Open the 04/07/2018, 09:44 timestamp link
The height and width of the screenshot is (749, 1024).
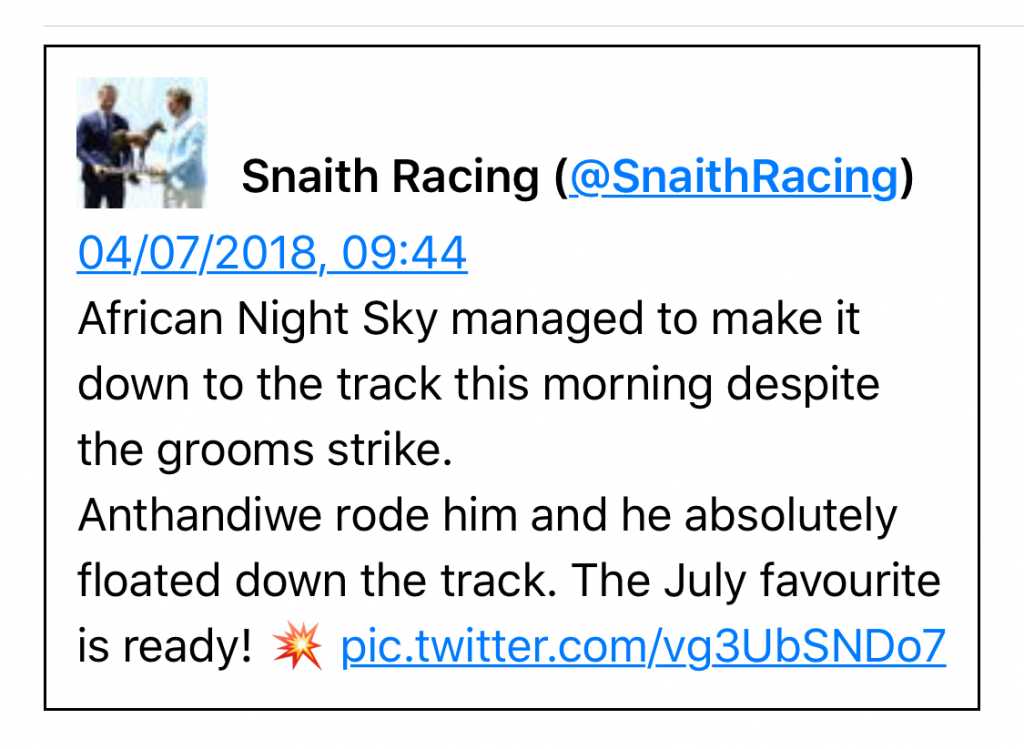tap(272, 254)
